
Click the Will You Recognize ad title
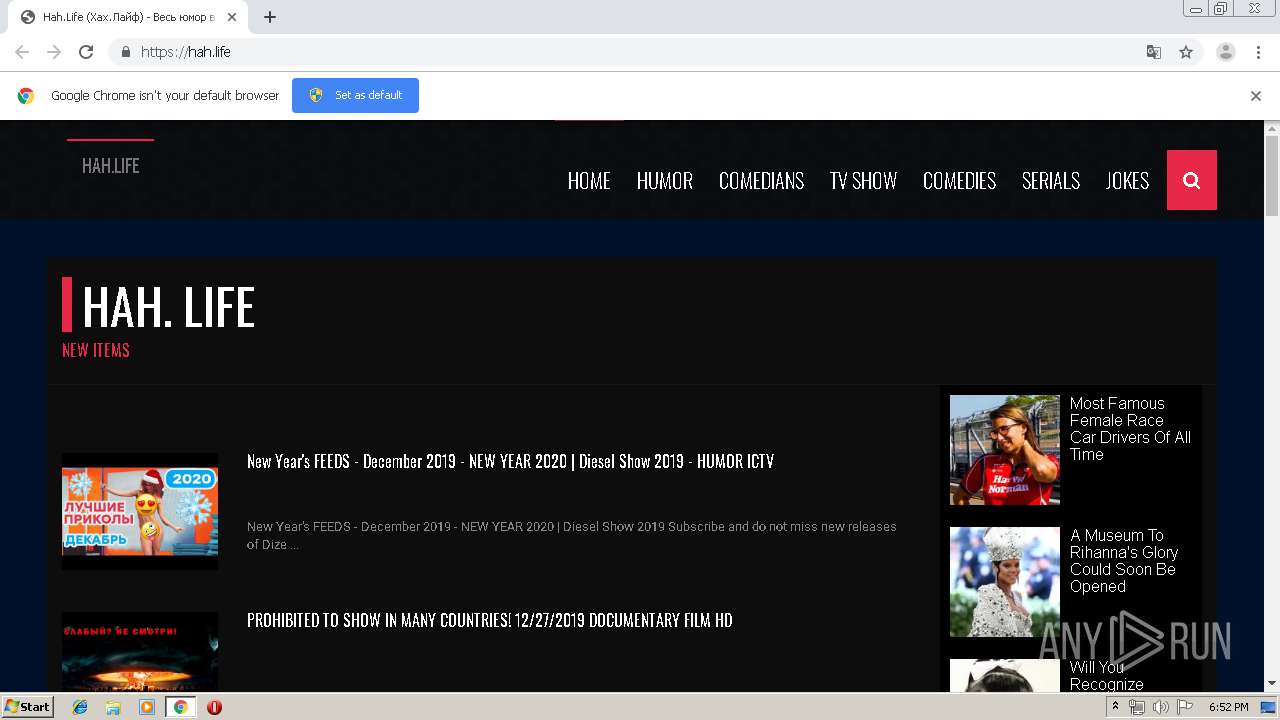[x=1106, y=676]
